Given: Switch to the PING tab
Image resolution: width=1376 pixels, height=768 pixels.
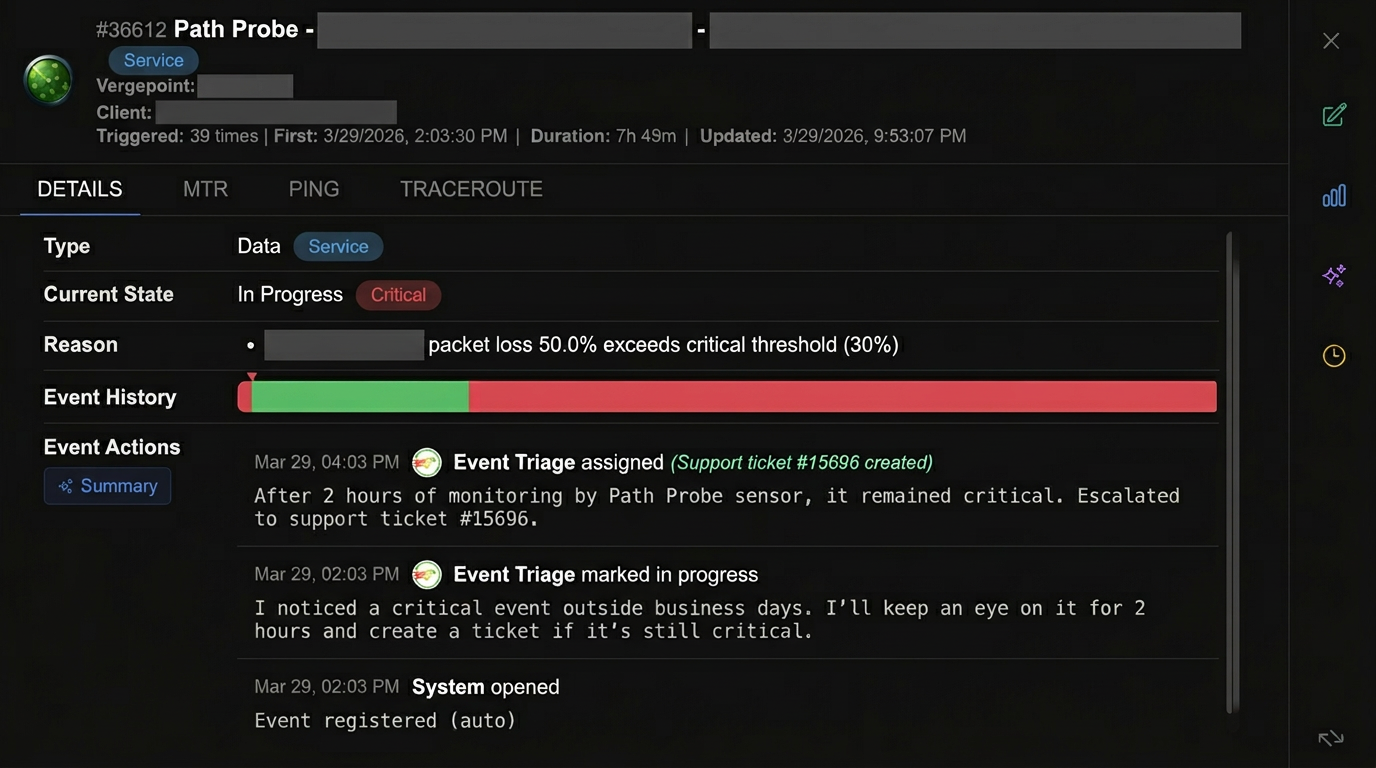Looking at the screenshot, I should pyautogui.click(x=313, y=189).
